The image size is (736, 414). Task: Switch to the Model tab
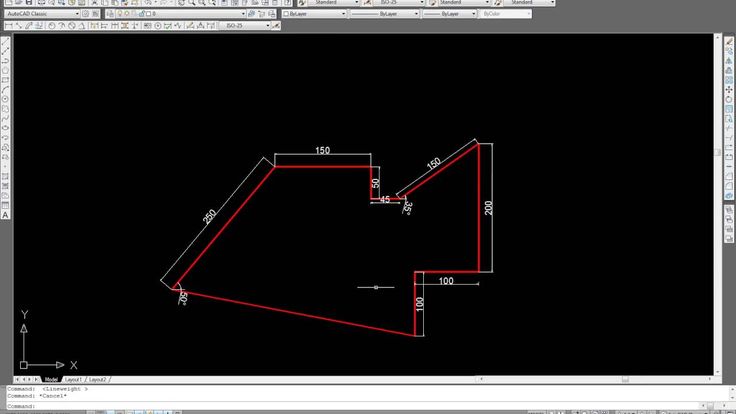click(x=51, y=379)
